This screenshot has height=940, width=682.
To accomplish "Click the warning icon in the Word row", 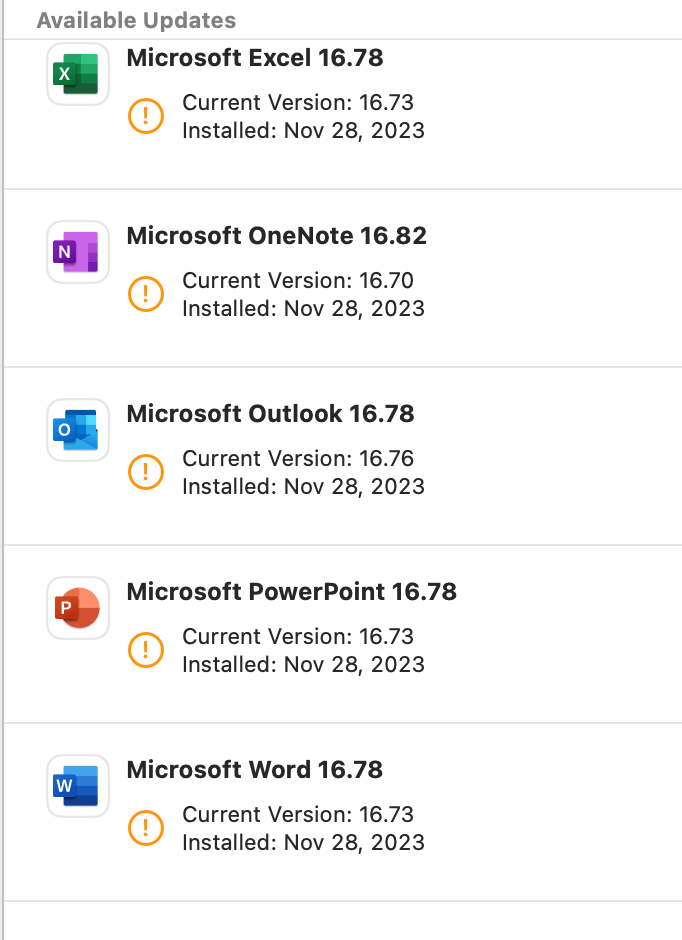I will pos(145,828).
